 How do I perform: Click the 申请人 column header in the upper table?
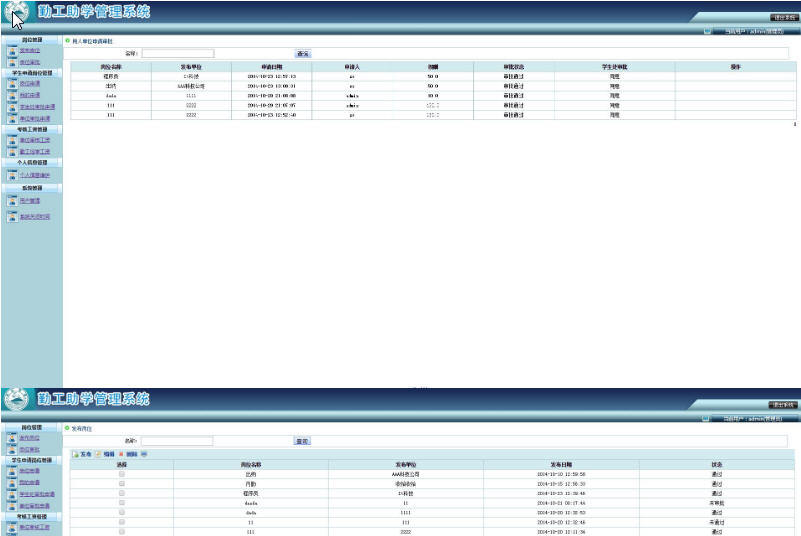pyautogui.click(x=352, y=67)
